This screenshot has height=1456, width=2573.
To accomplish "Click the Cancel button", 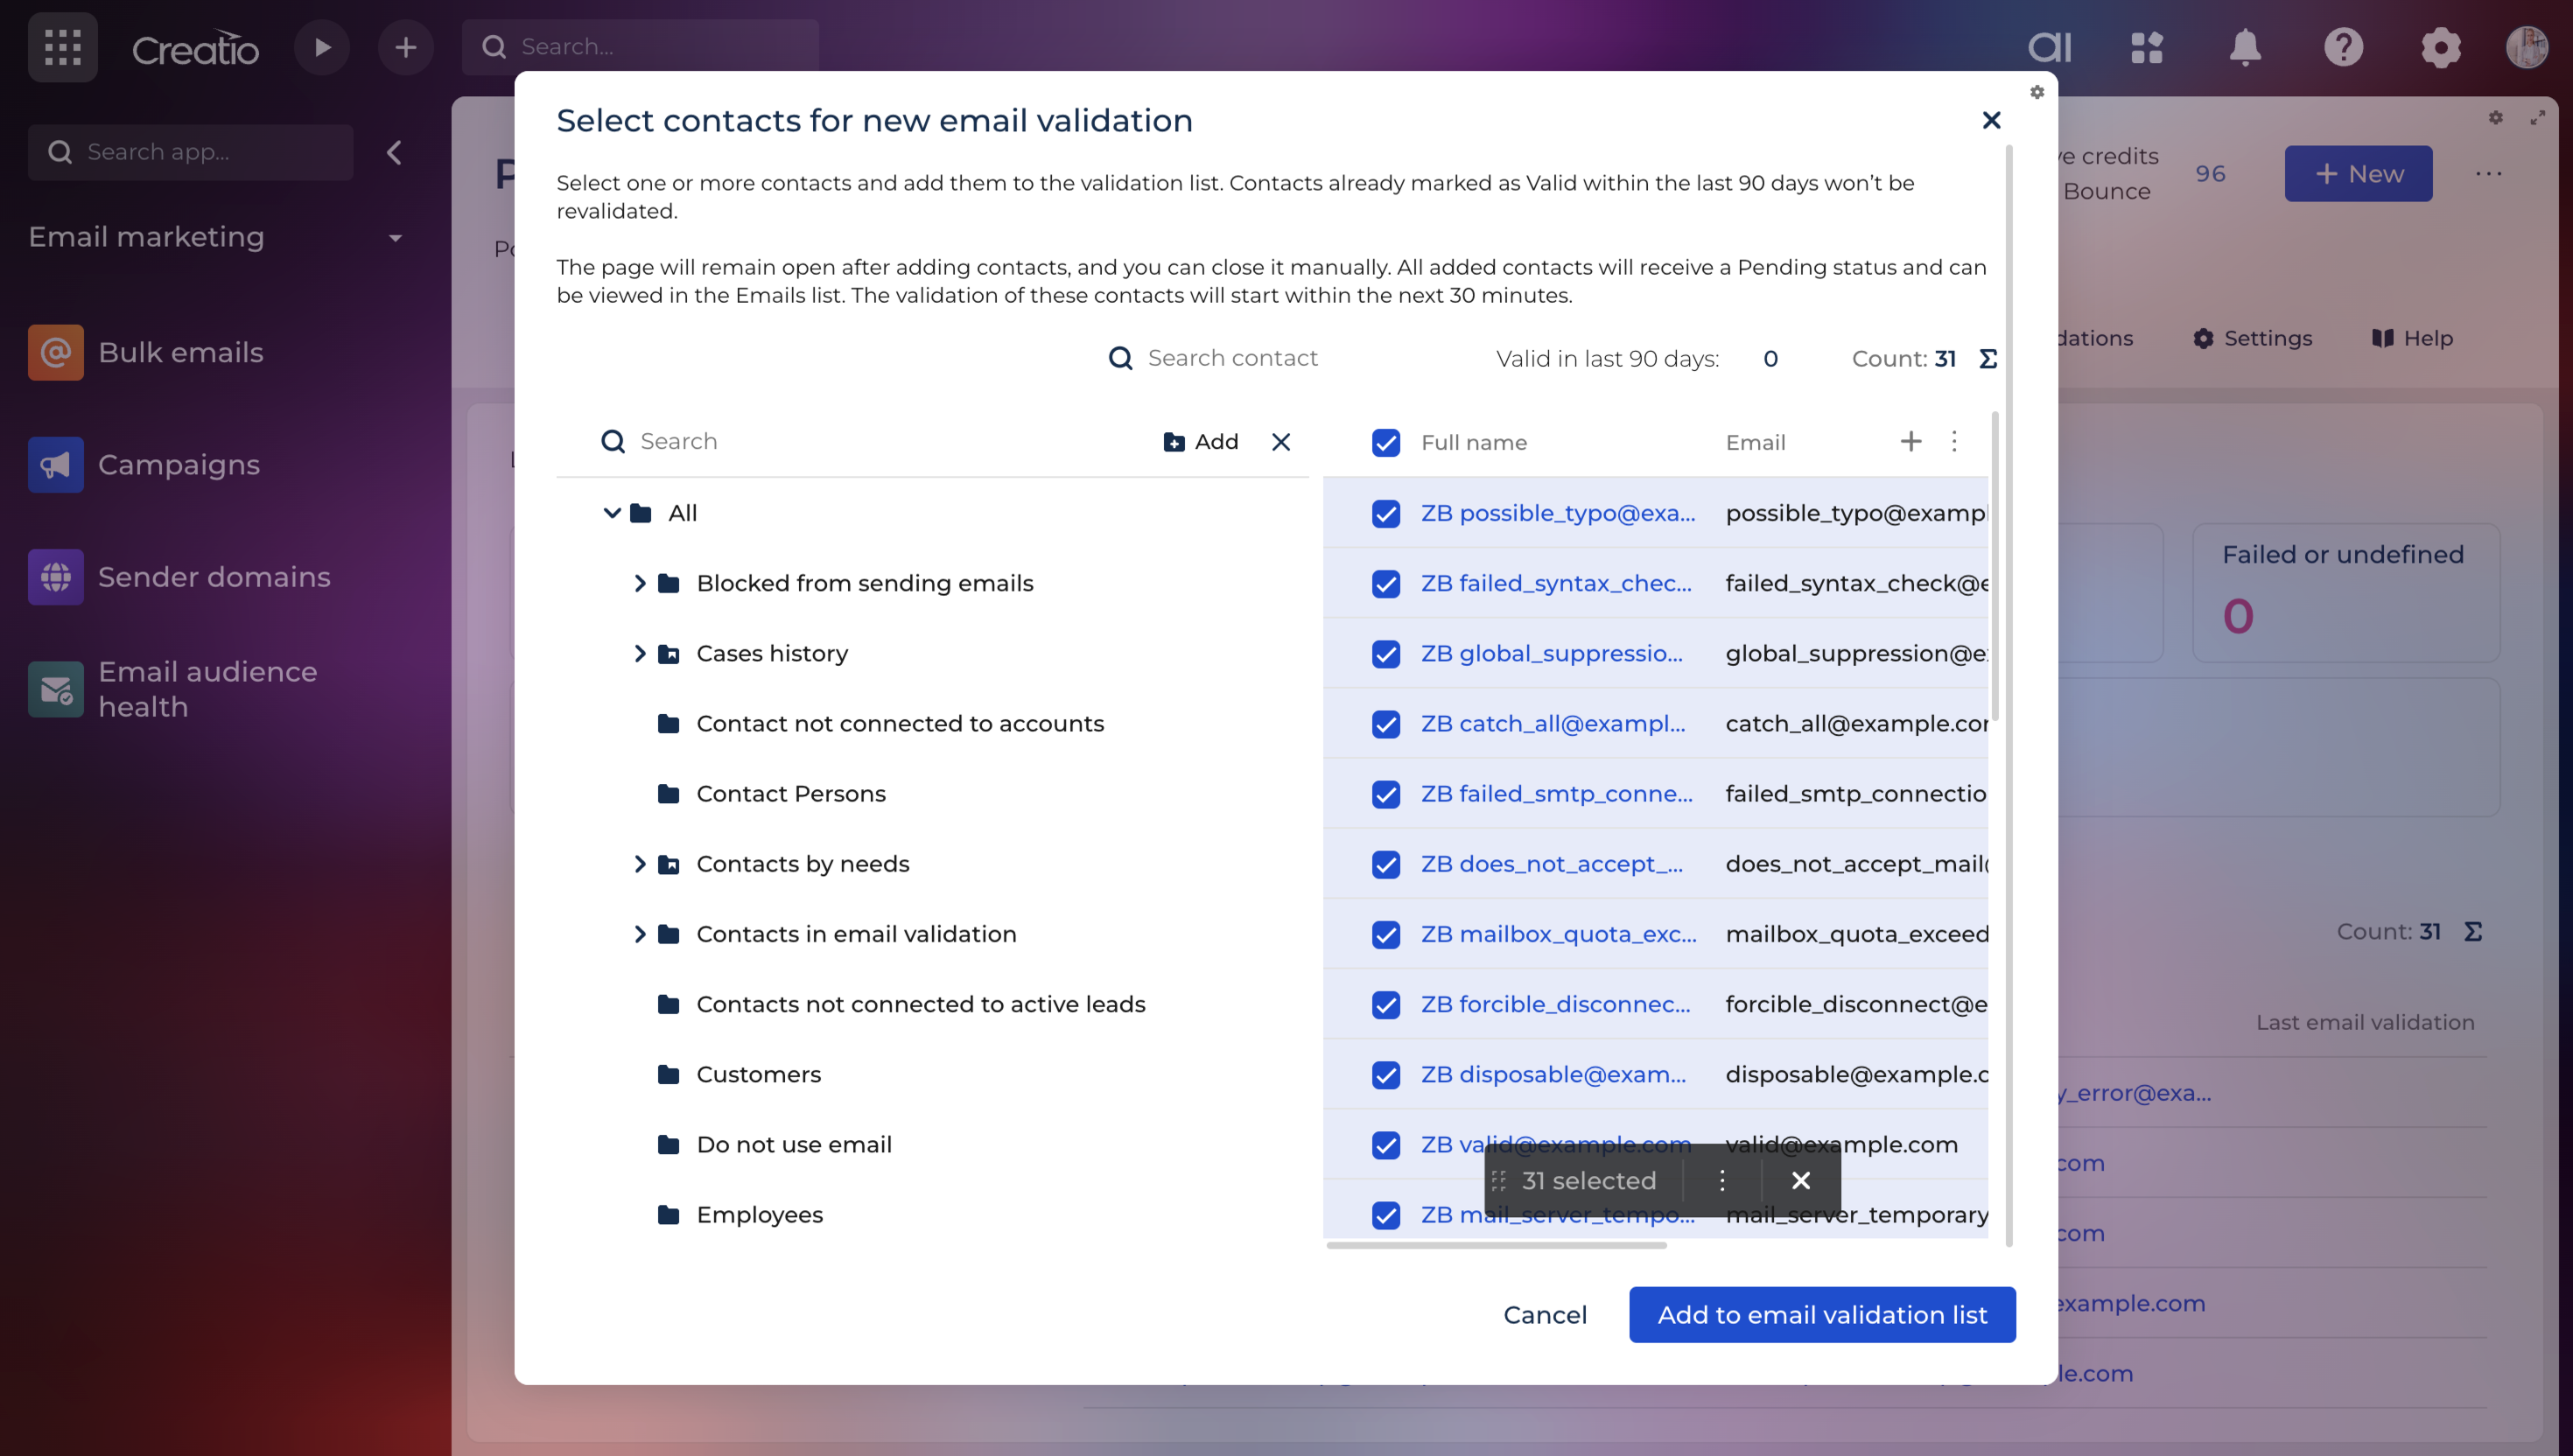I will click(1544, 1315).
